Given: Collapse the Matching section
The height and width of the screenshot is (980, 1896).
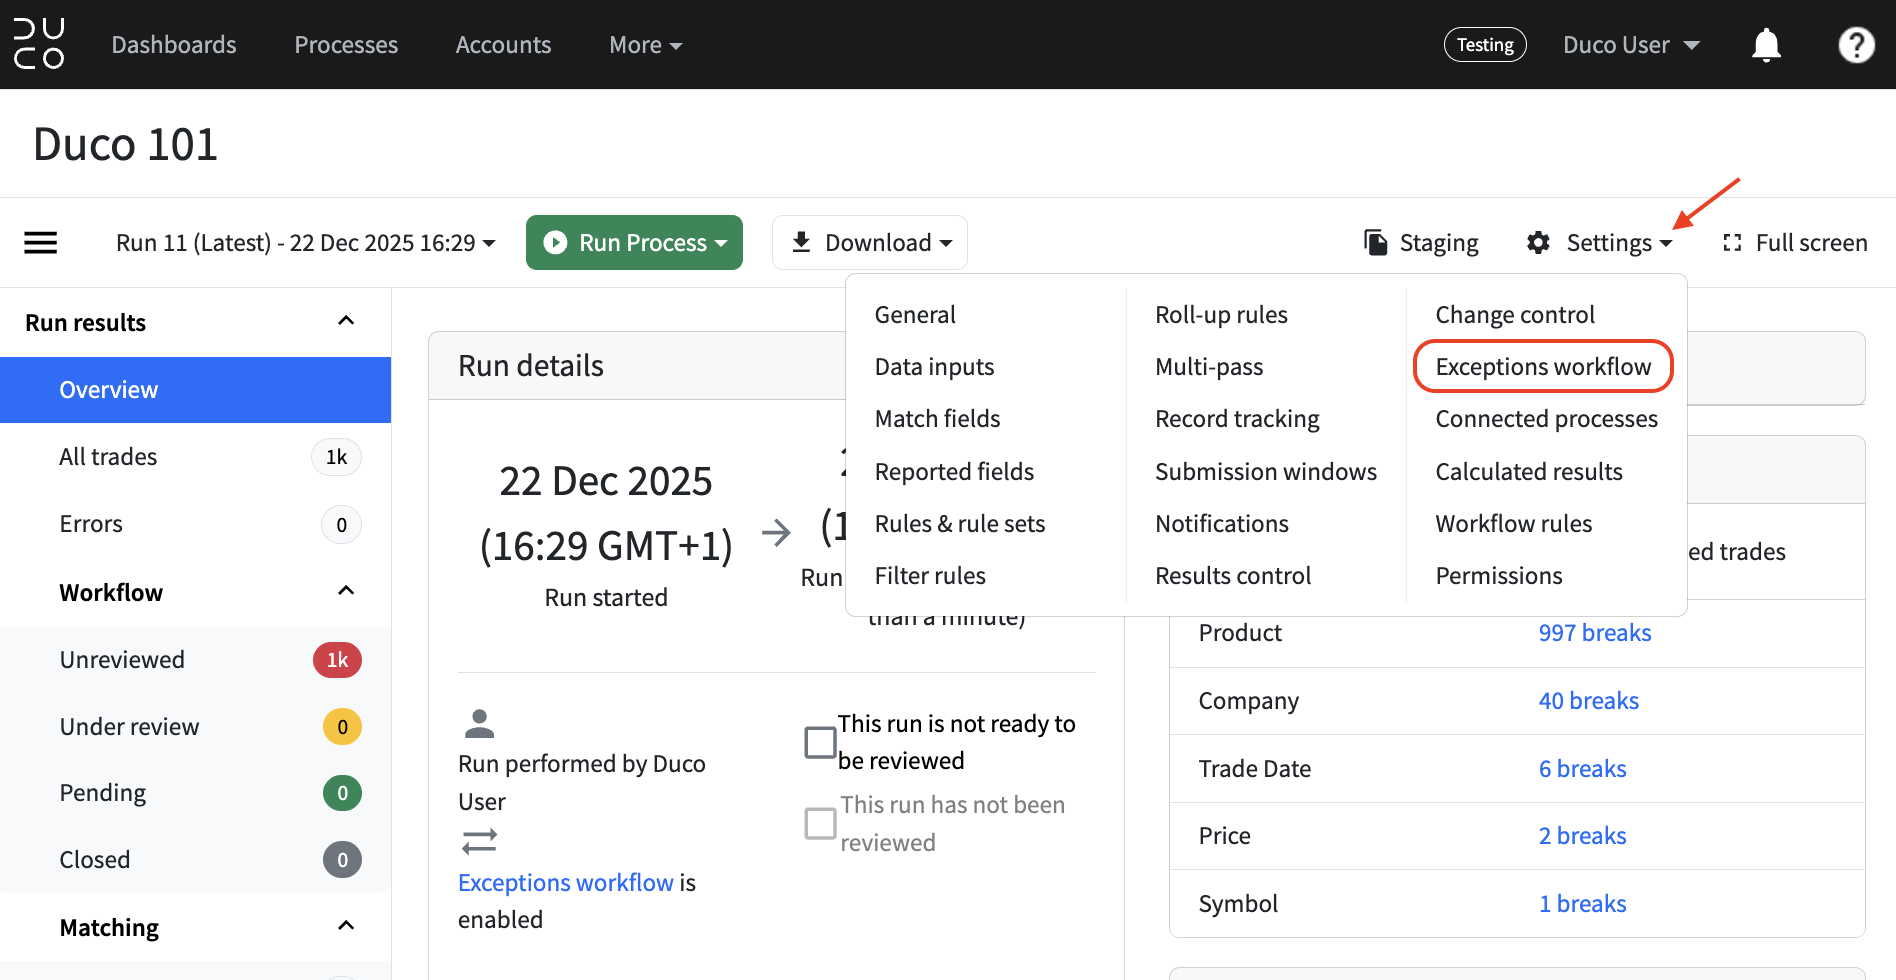Looking at the screenshot, I should [346, 926].
